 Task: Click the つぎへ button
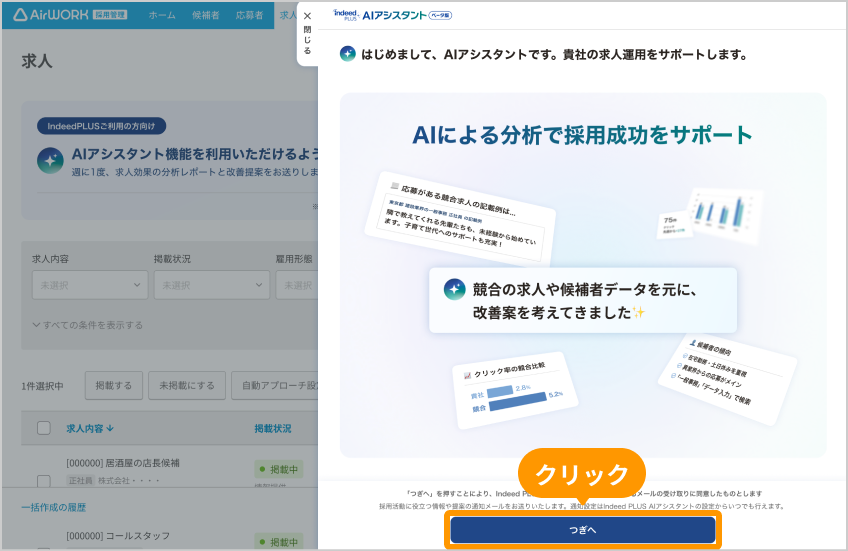[x=582, y=530]
